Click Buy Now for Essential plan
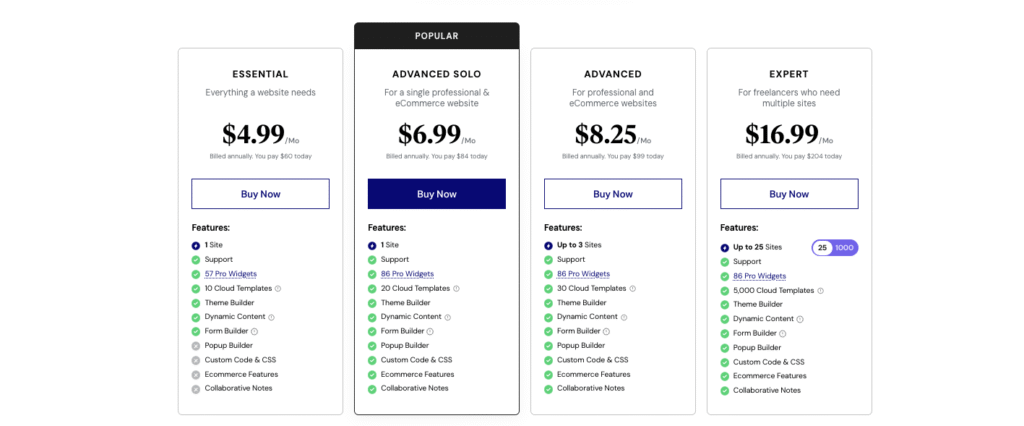Image resolution: width=1024 pixels, height=426 pixels. click(260, 194)
